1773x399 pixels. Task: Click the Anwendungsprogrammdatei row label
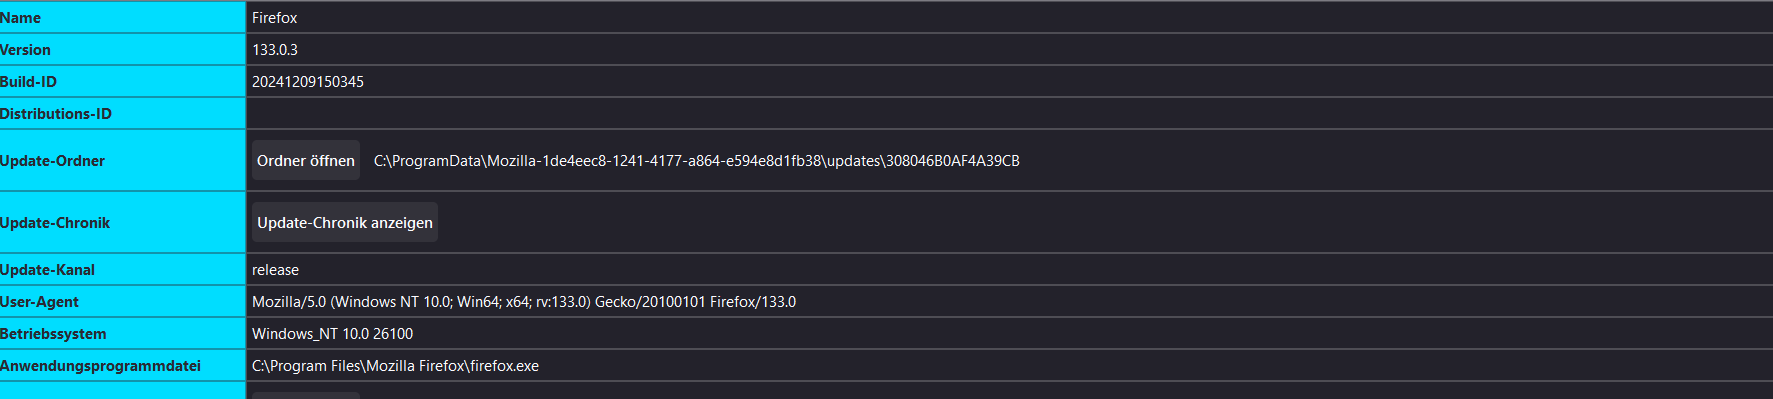click(x=100, y=366)
